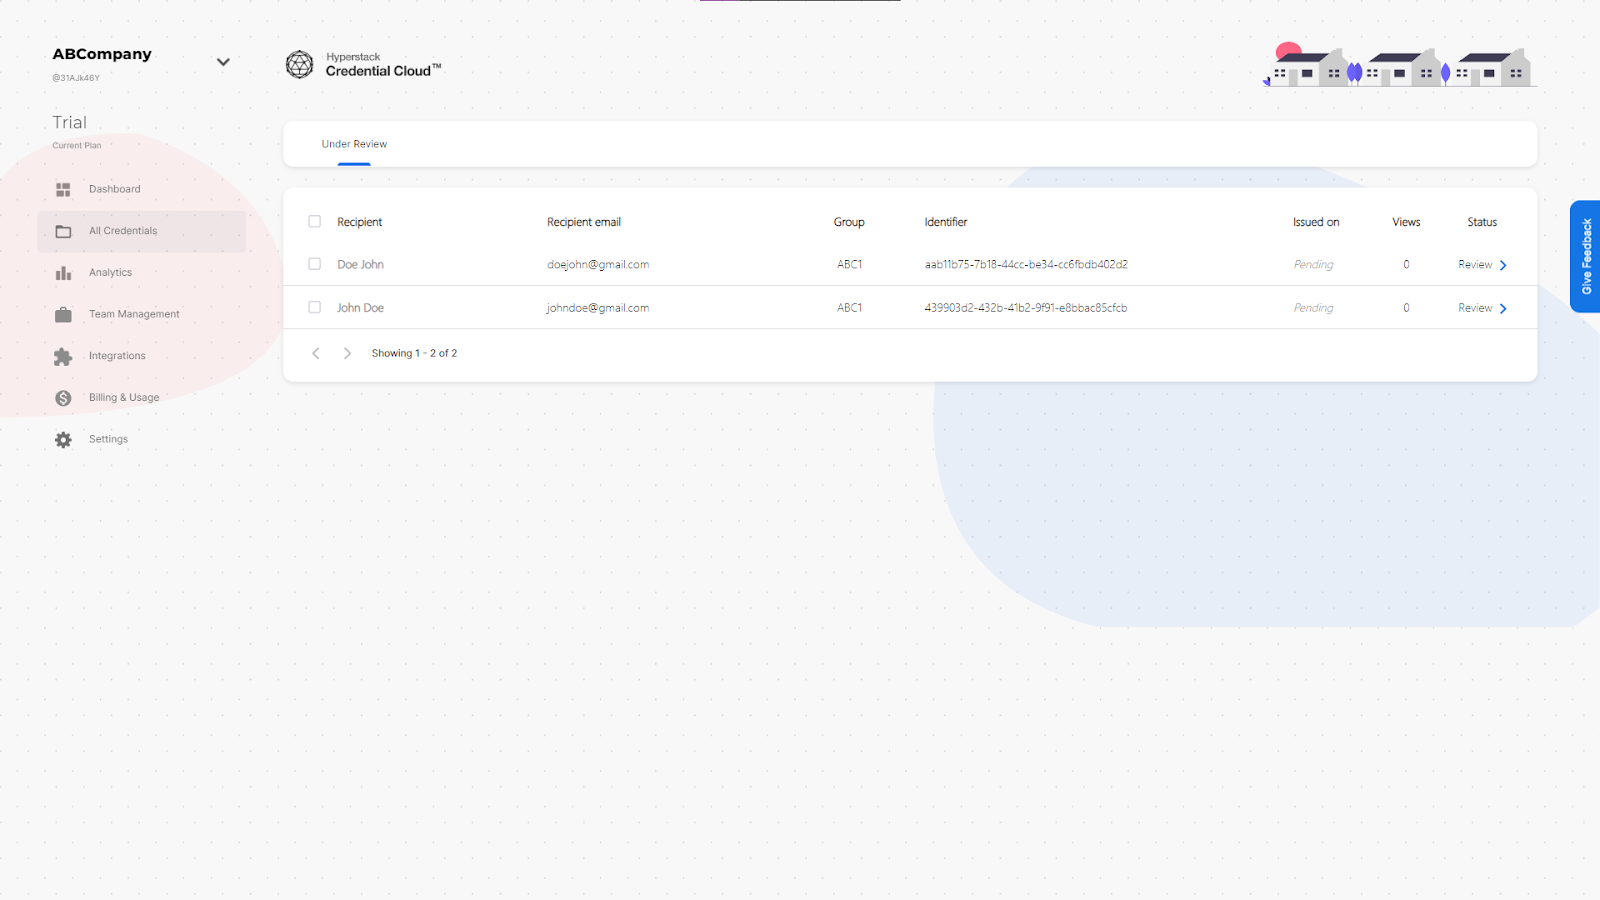Open the Billing & Usage menu item
1600x900 pixels.
[142, 398]
